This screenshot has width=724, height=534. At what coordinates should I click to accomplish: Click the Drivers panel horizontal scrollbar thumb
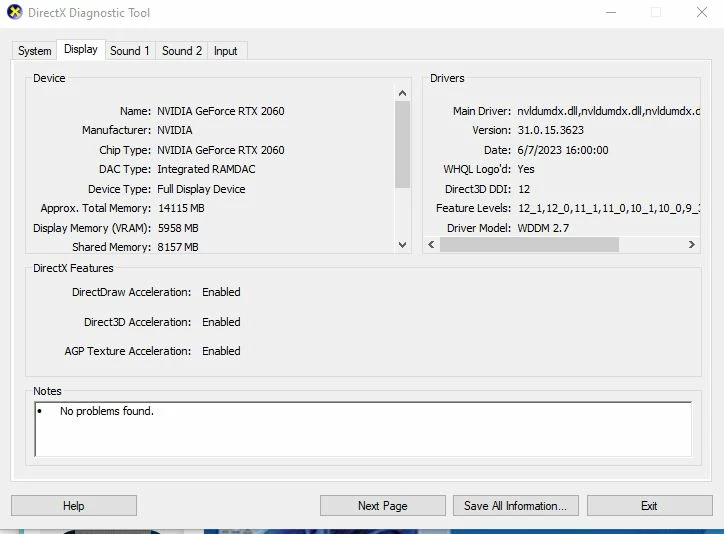(x=529, y=245)
